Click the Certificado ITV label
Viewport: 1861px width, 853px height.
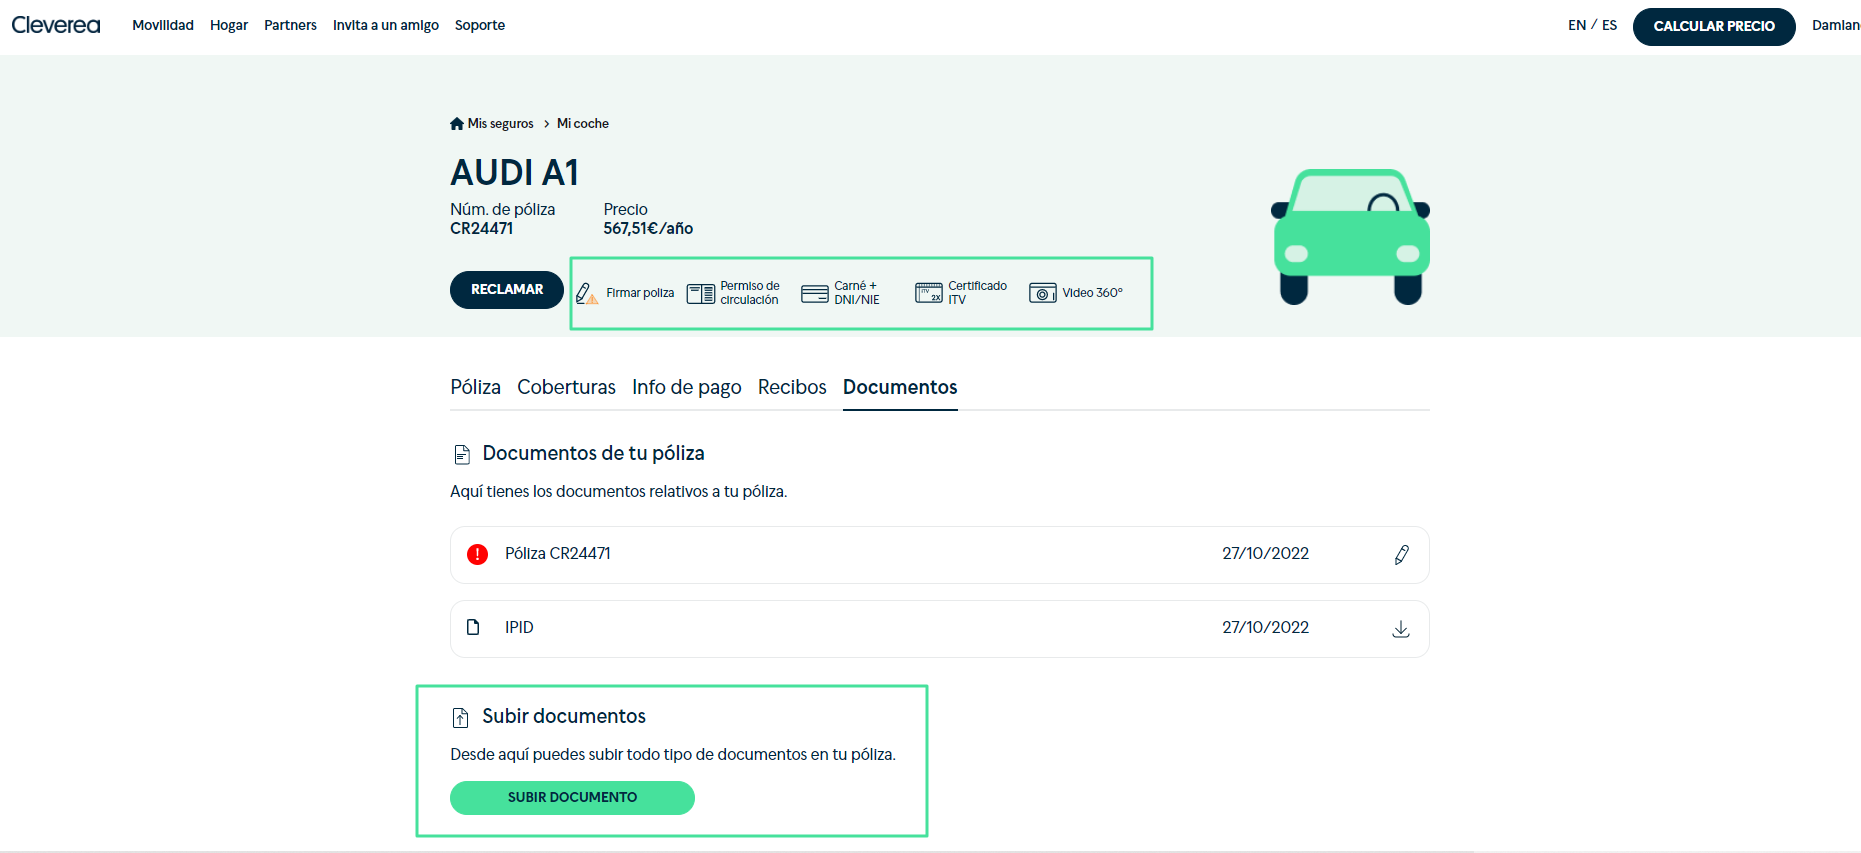(x=977, y=293)
